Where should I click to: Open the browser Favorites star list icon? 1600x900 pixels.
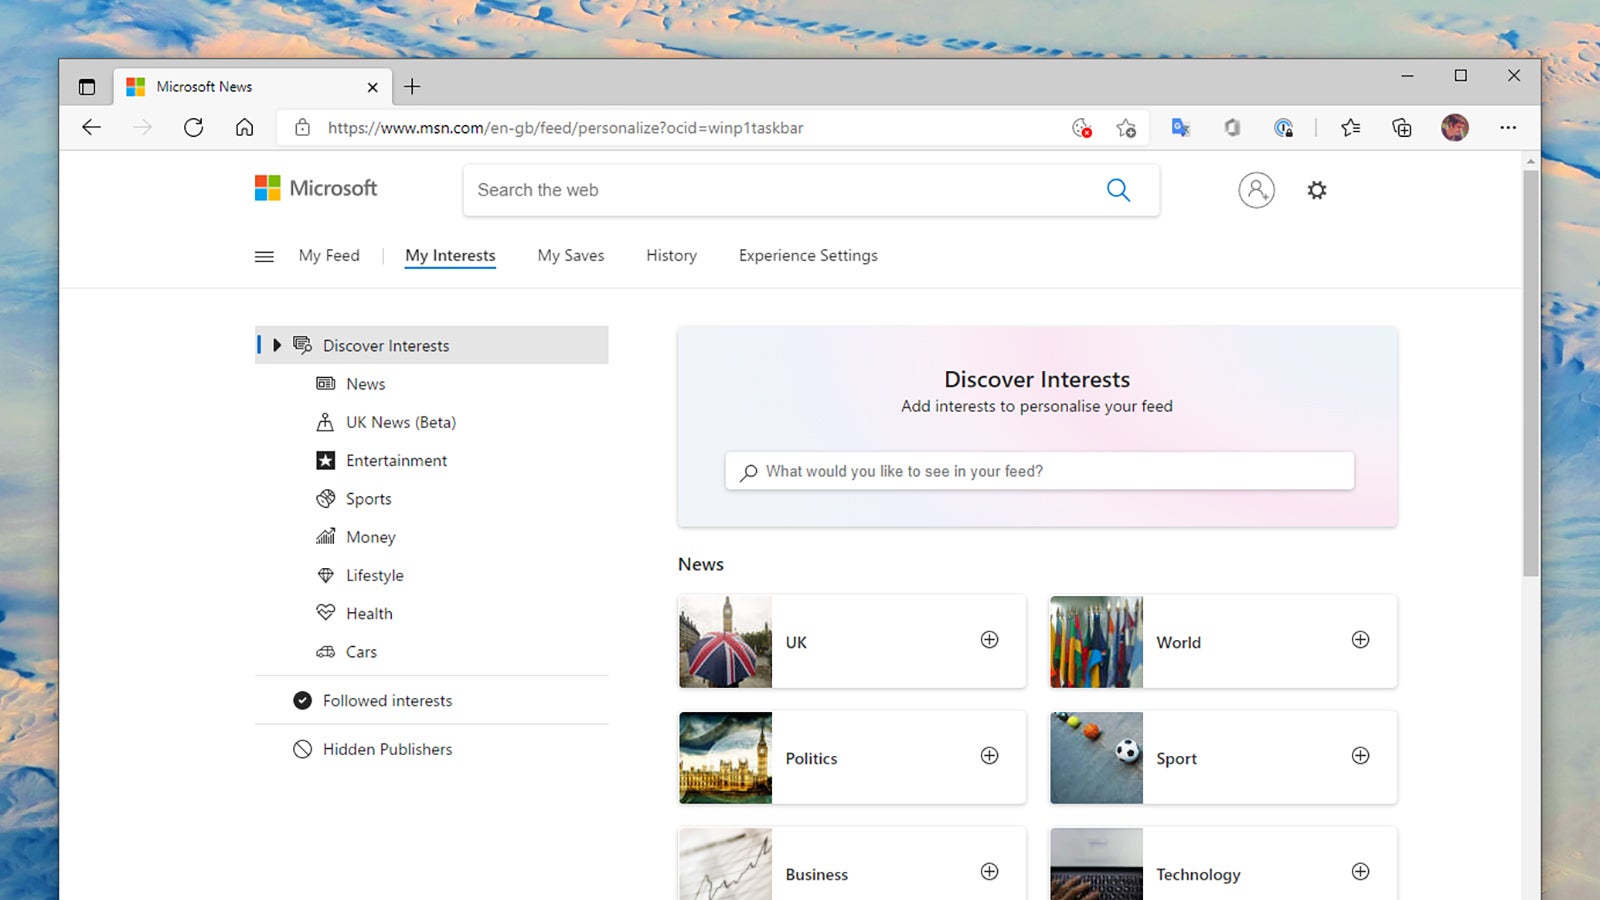click(x=1350, y=128)
